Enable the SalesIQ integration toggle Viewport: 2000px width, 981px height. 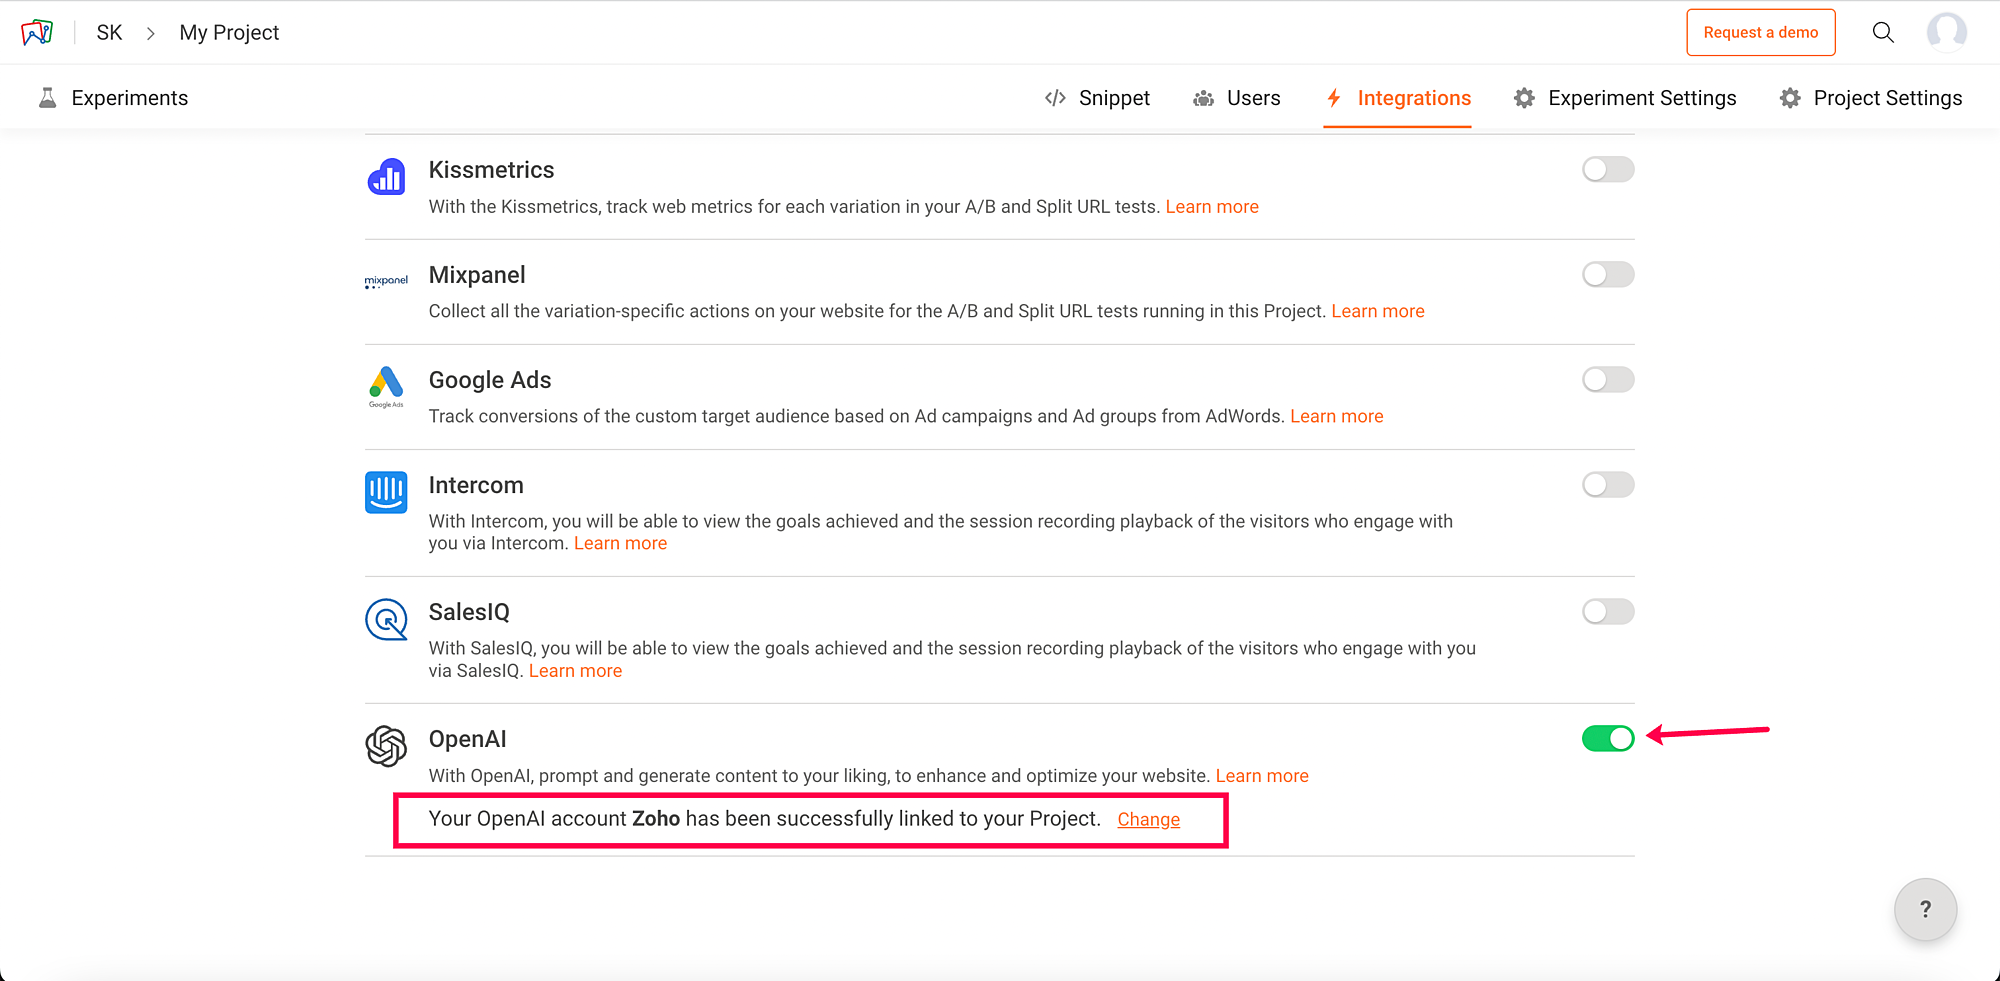tap(1608, 611)
